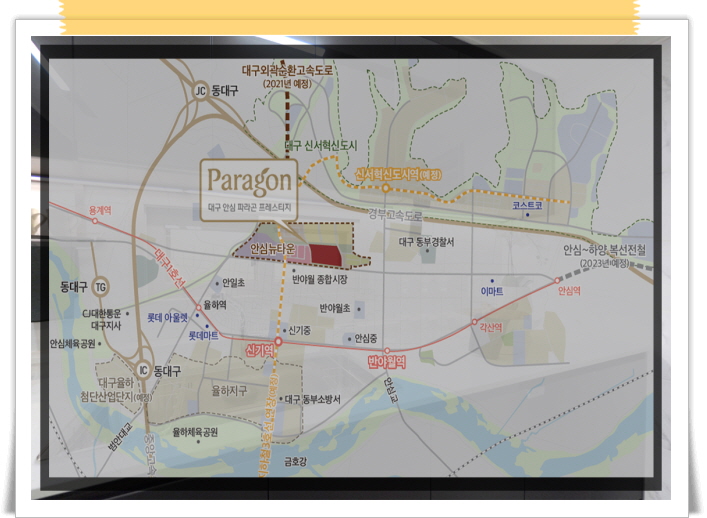Click the red Paragon site block
707x518 pixels.
326,255
